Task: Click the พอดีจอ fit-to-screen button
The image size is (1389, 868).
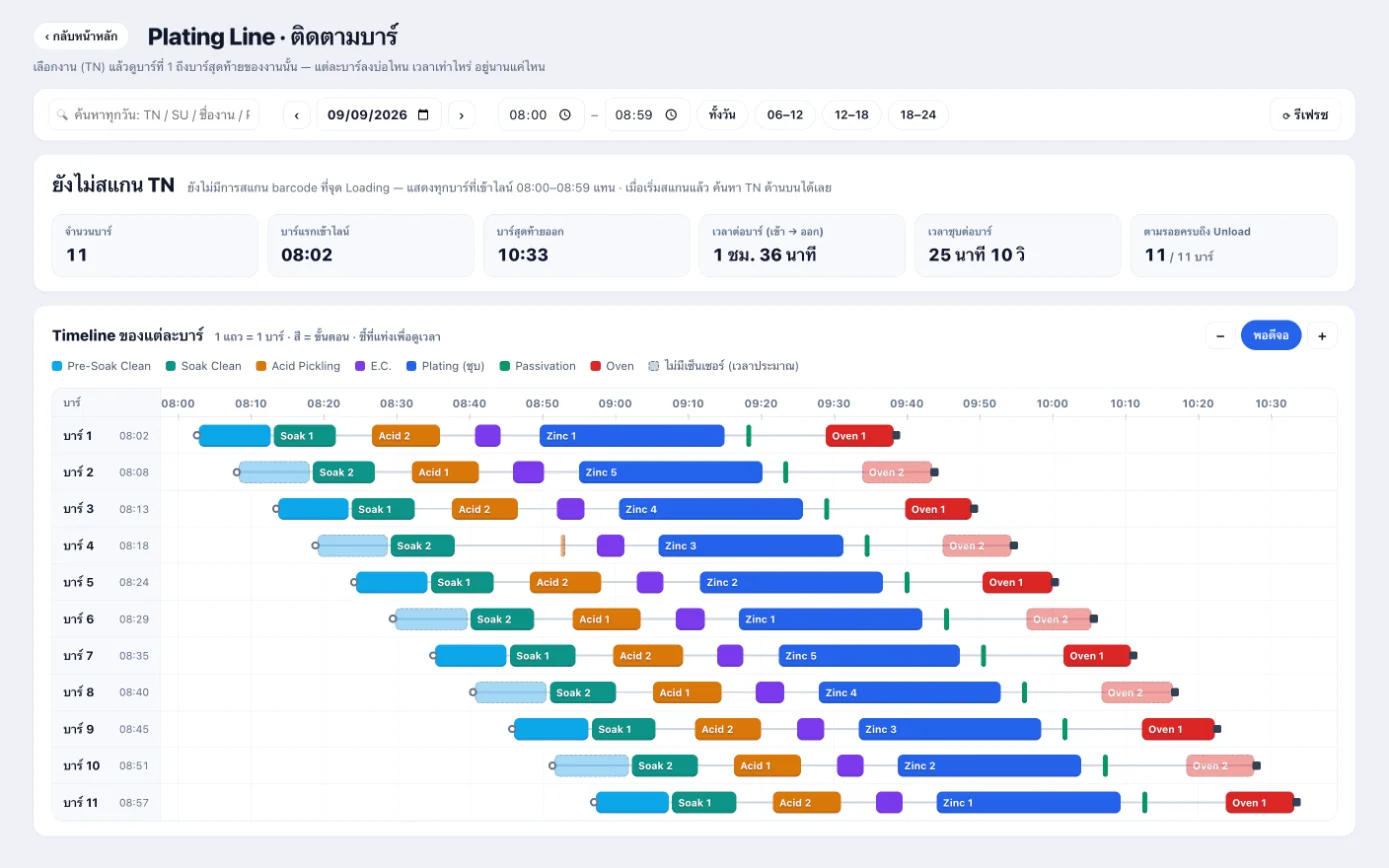Action: 1271,336
